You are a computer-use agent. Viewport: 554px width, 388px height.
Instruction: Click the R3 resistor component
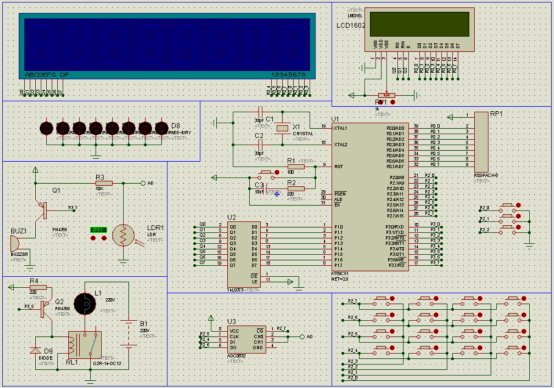point(104,183)
